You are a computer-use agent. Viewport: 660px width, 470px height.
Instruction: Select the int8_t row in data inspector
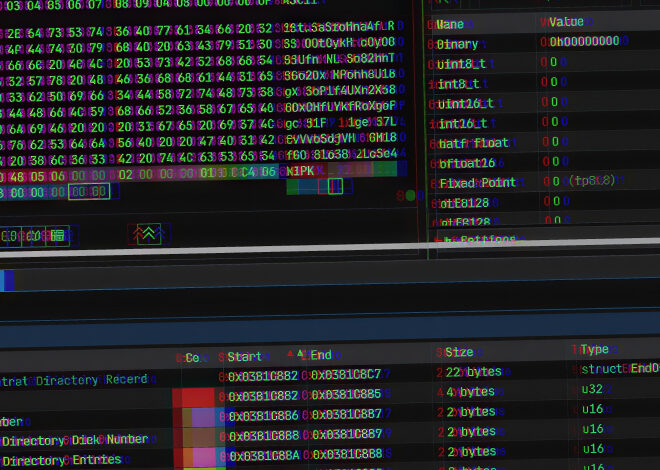click(x=543, y=82)
